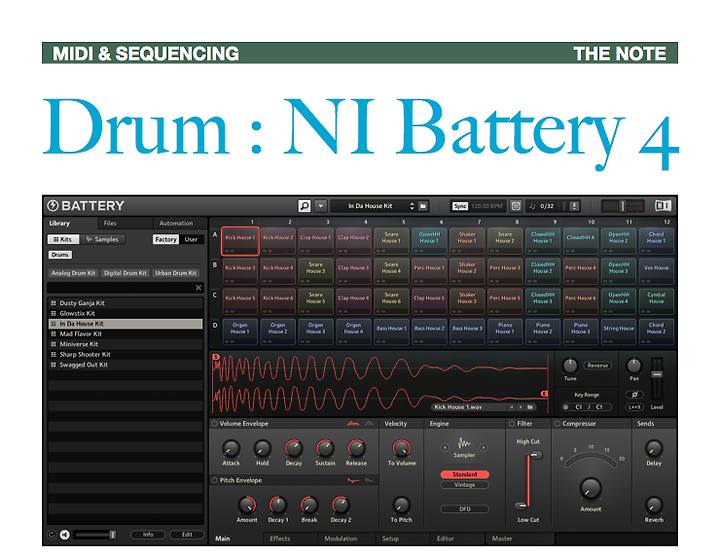Click the purge/memory icon next to BPM
This screenshot has height=558, width=720.
tap(516, 206)
